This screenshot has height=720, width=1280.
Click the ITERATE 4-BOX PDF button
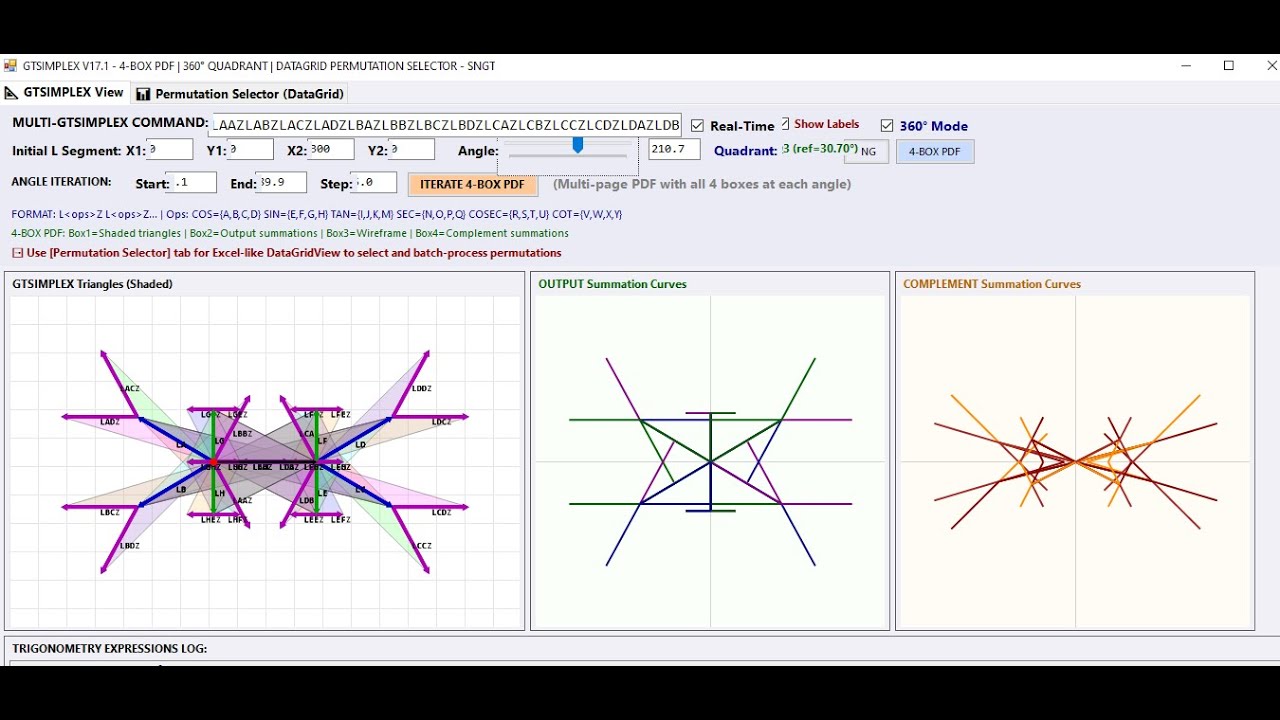click(x=472, y=184)
